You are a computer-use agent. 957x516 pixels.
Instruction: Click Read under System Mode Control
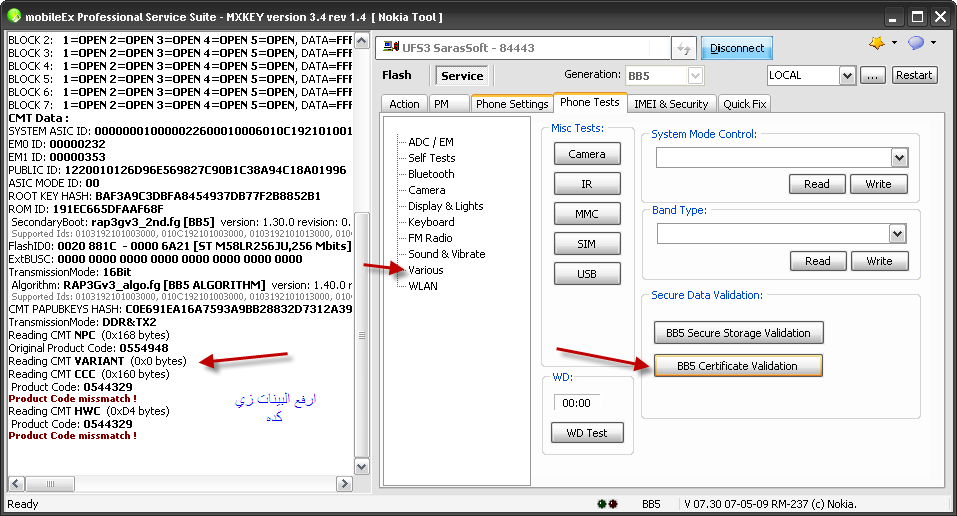pos(817,184)
